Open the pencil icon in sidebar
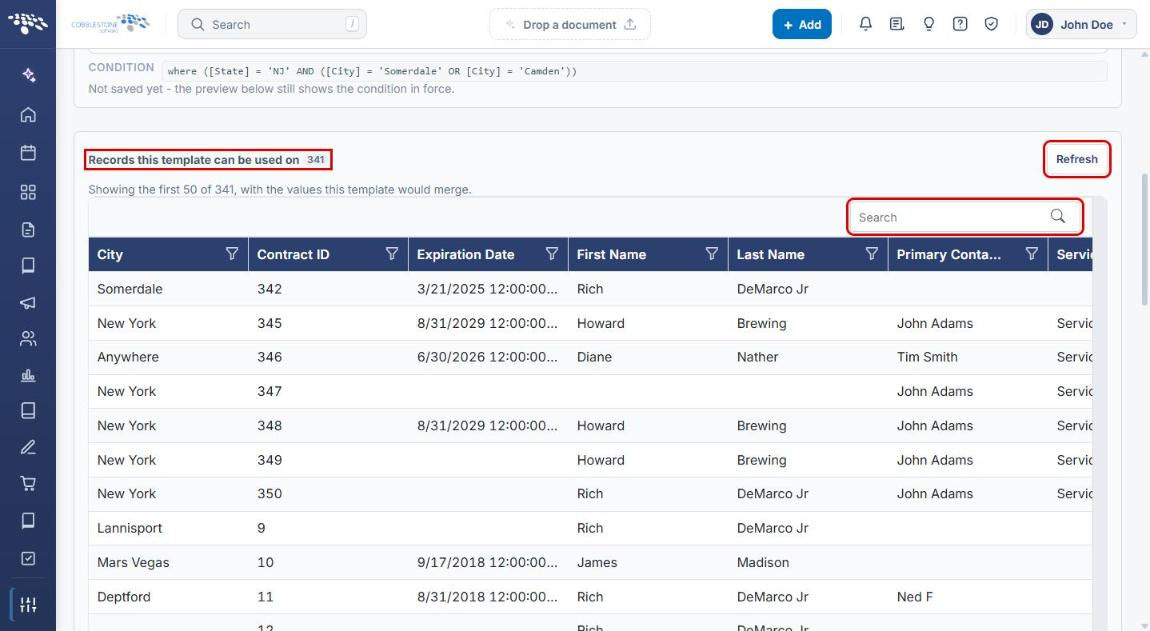The image size is (1150, 631). pos(28,447)
